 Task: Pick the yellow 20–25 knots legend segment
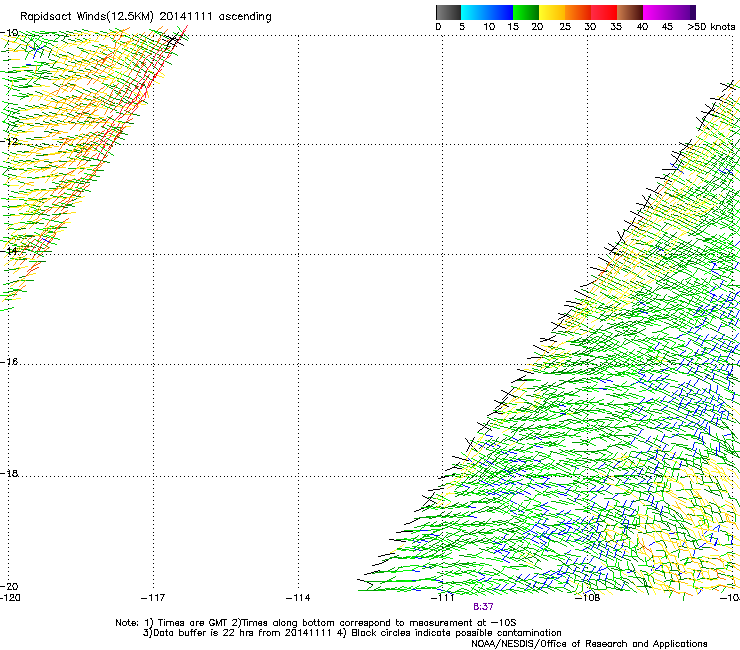[552, 12]
